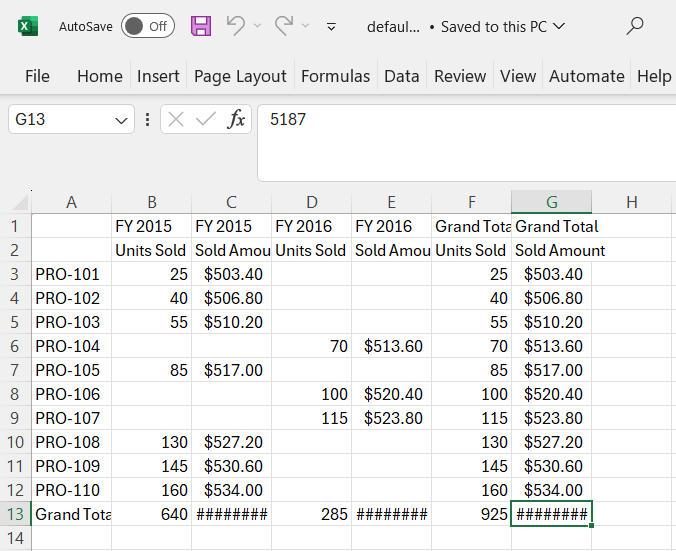Viewport: 676px width, 551px height.
Task: Click the Insert Function fx icon
Action: [236, 120]
